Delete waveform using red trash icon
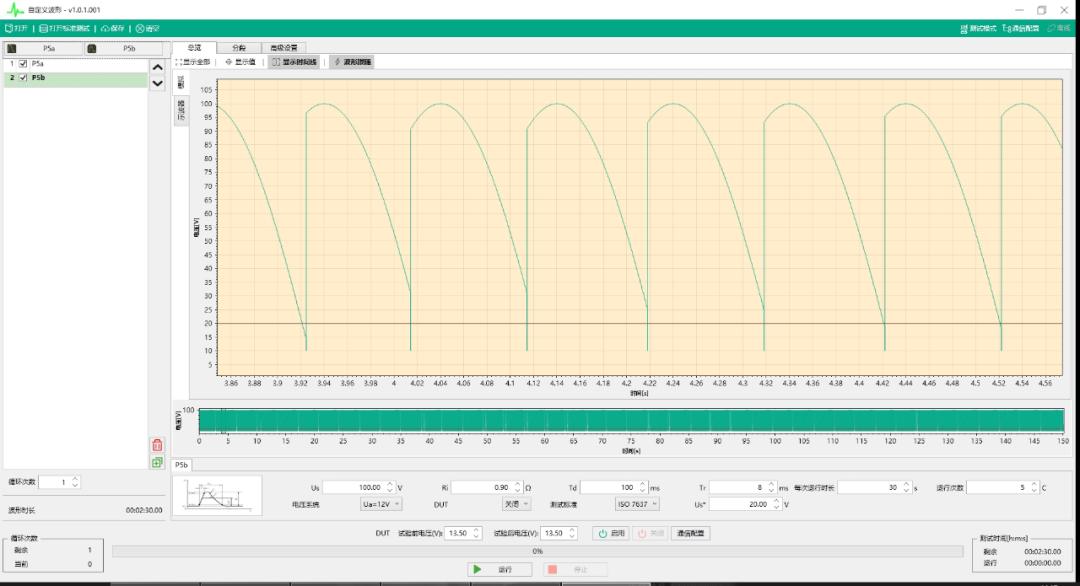 [x=157, y=445]
